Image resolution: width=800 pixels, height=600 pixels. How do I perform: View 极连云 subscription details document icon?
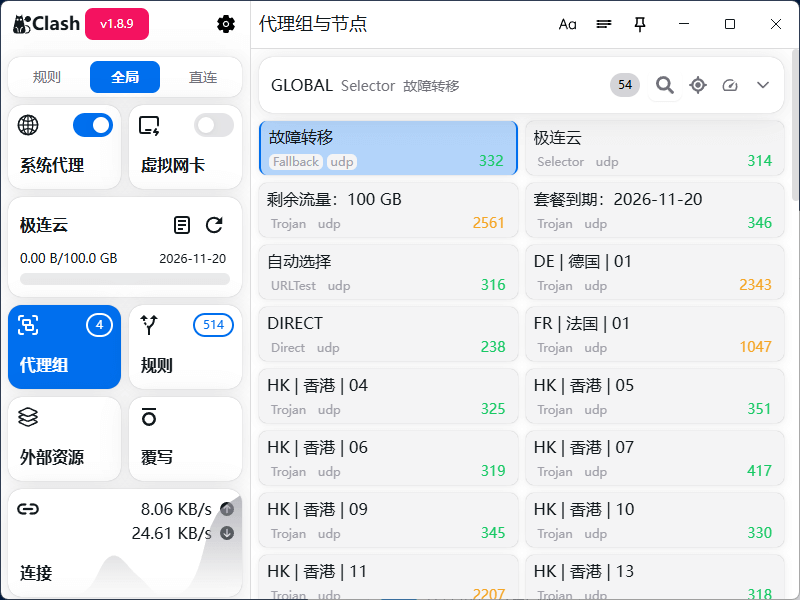pos(183,225)
